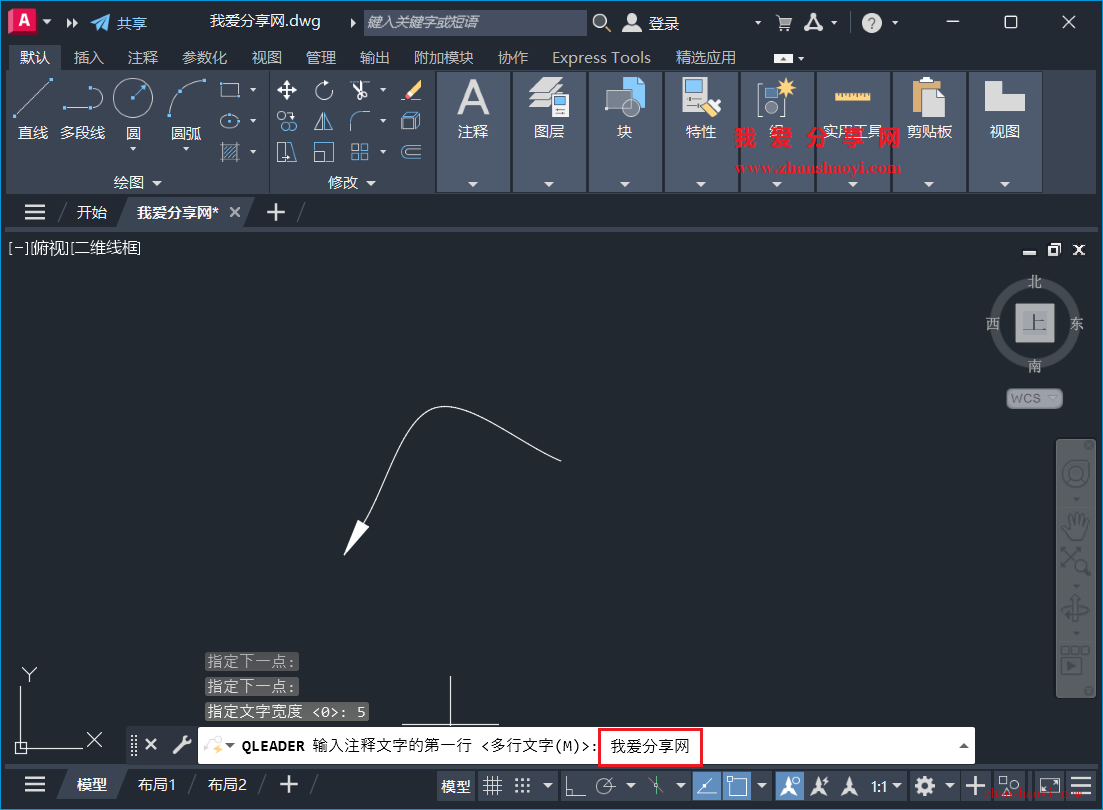Click the 模型 model space status button
The height and width of the screenshot is (810, 1103).
point(456,786)
